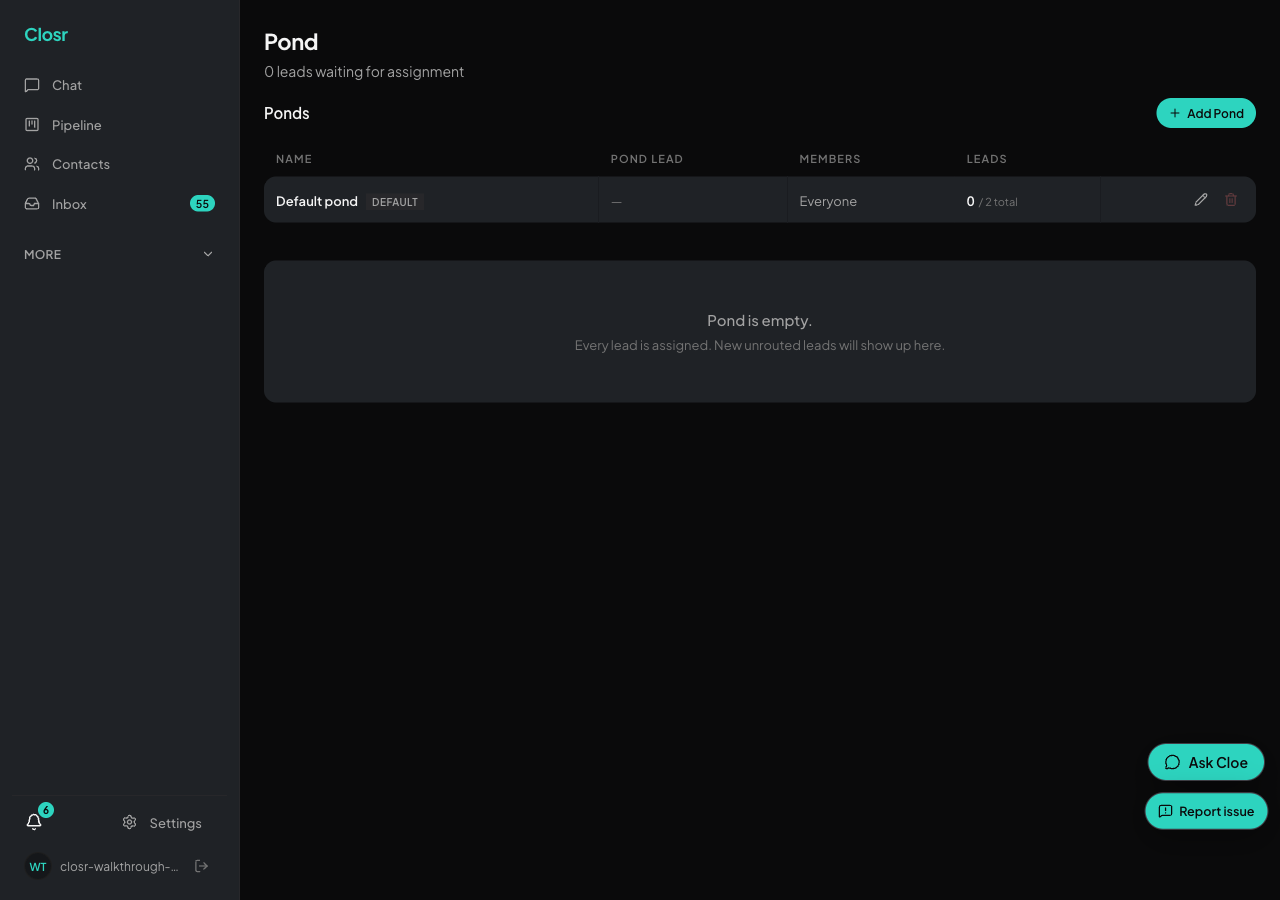The width and height of the screenshot is (1280, 900).
Task: Click the pencil edit icon for Default pond
Action: (1201, 200)
